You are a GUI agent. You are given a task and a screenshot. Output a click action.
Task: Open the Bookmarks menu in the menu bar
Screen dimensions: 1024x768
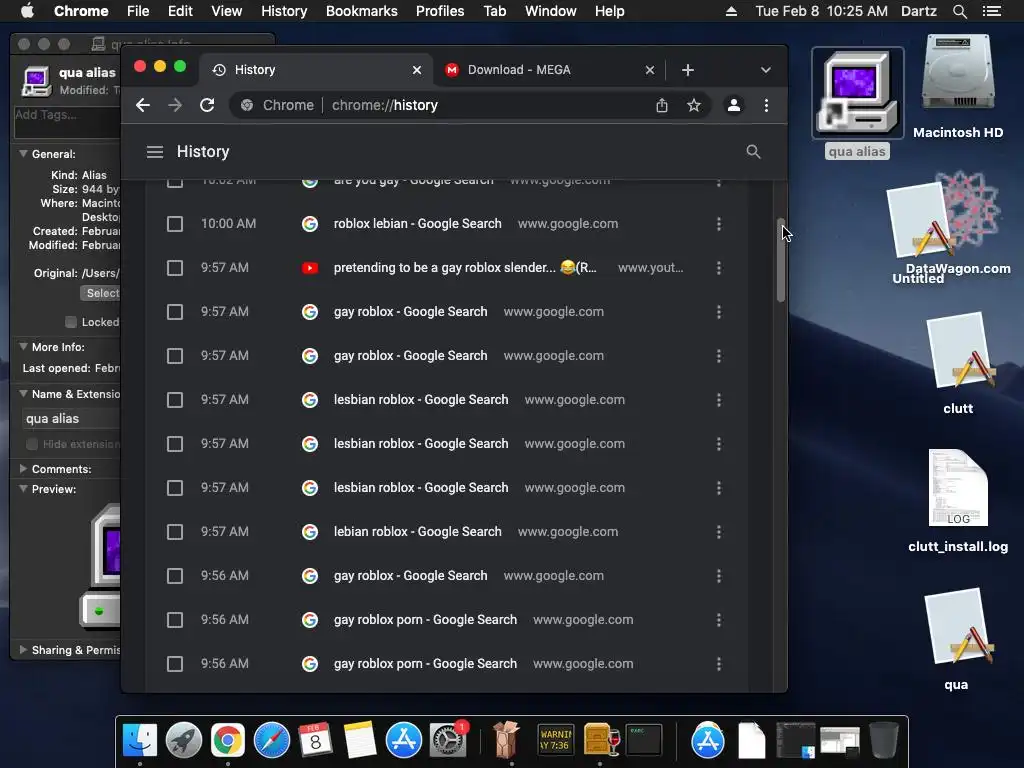point(361,11)
